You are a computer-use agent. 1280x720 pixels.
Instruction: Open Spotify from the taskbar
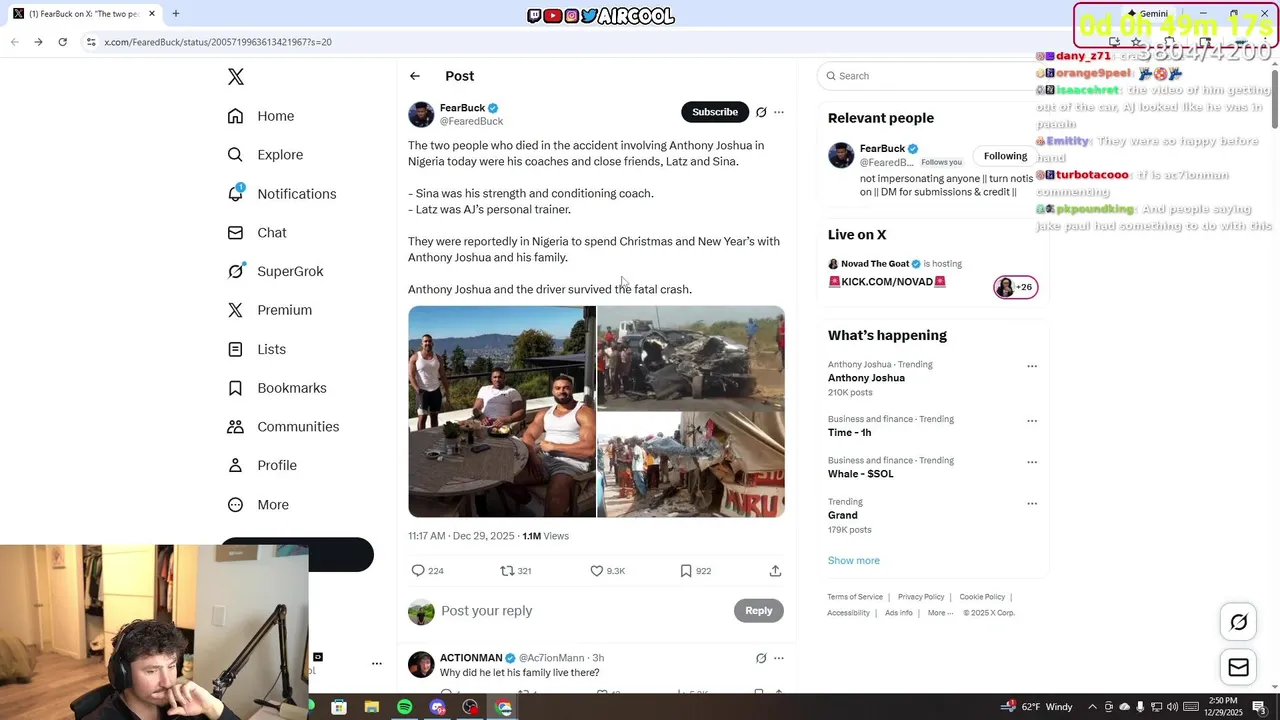pyautogui.click(x=404, y=707)
